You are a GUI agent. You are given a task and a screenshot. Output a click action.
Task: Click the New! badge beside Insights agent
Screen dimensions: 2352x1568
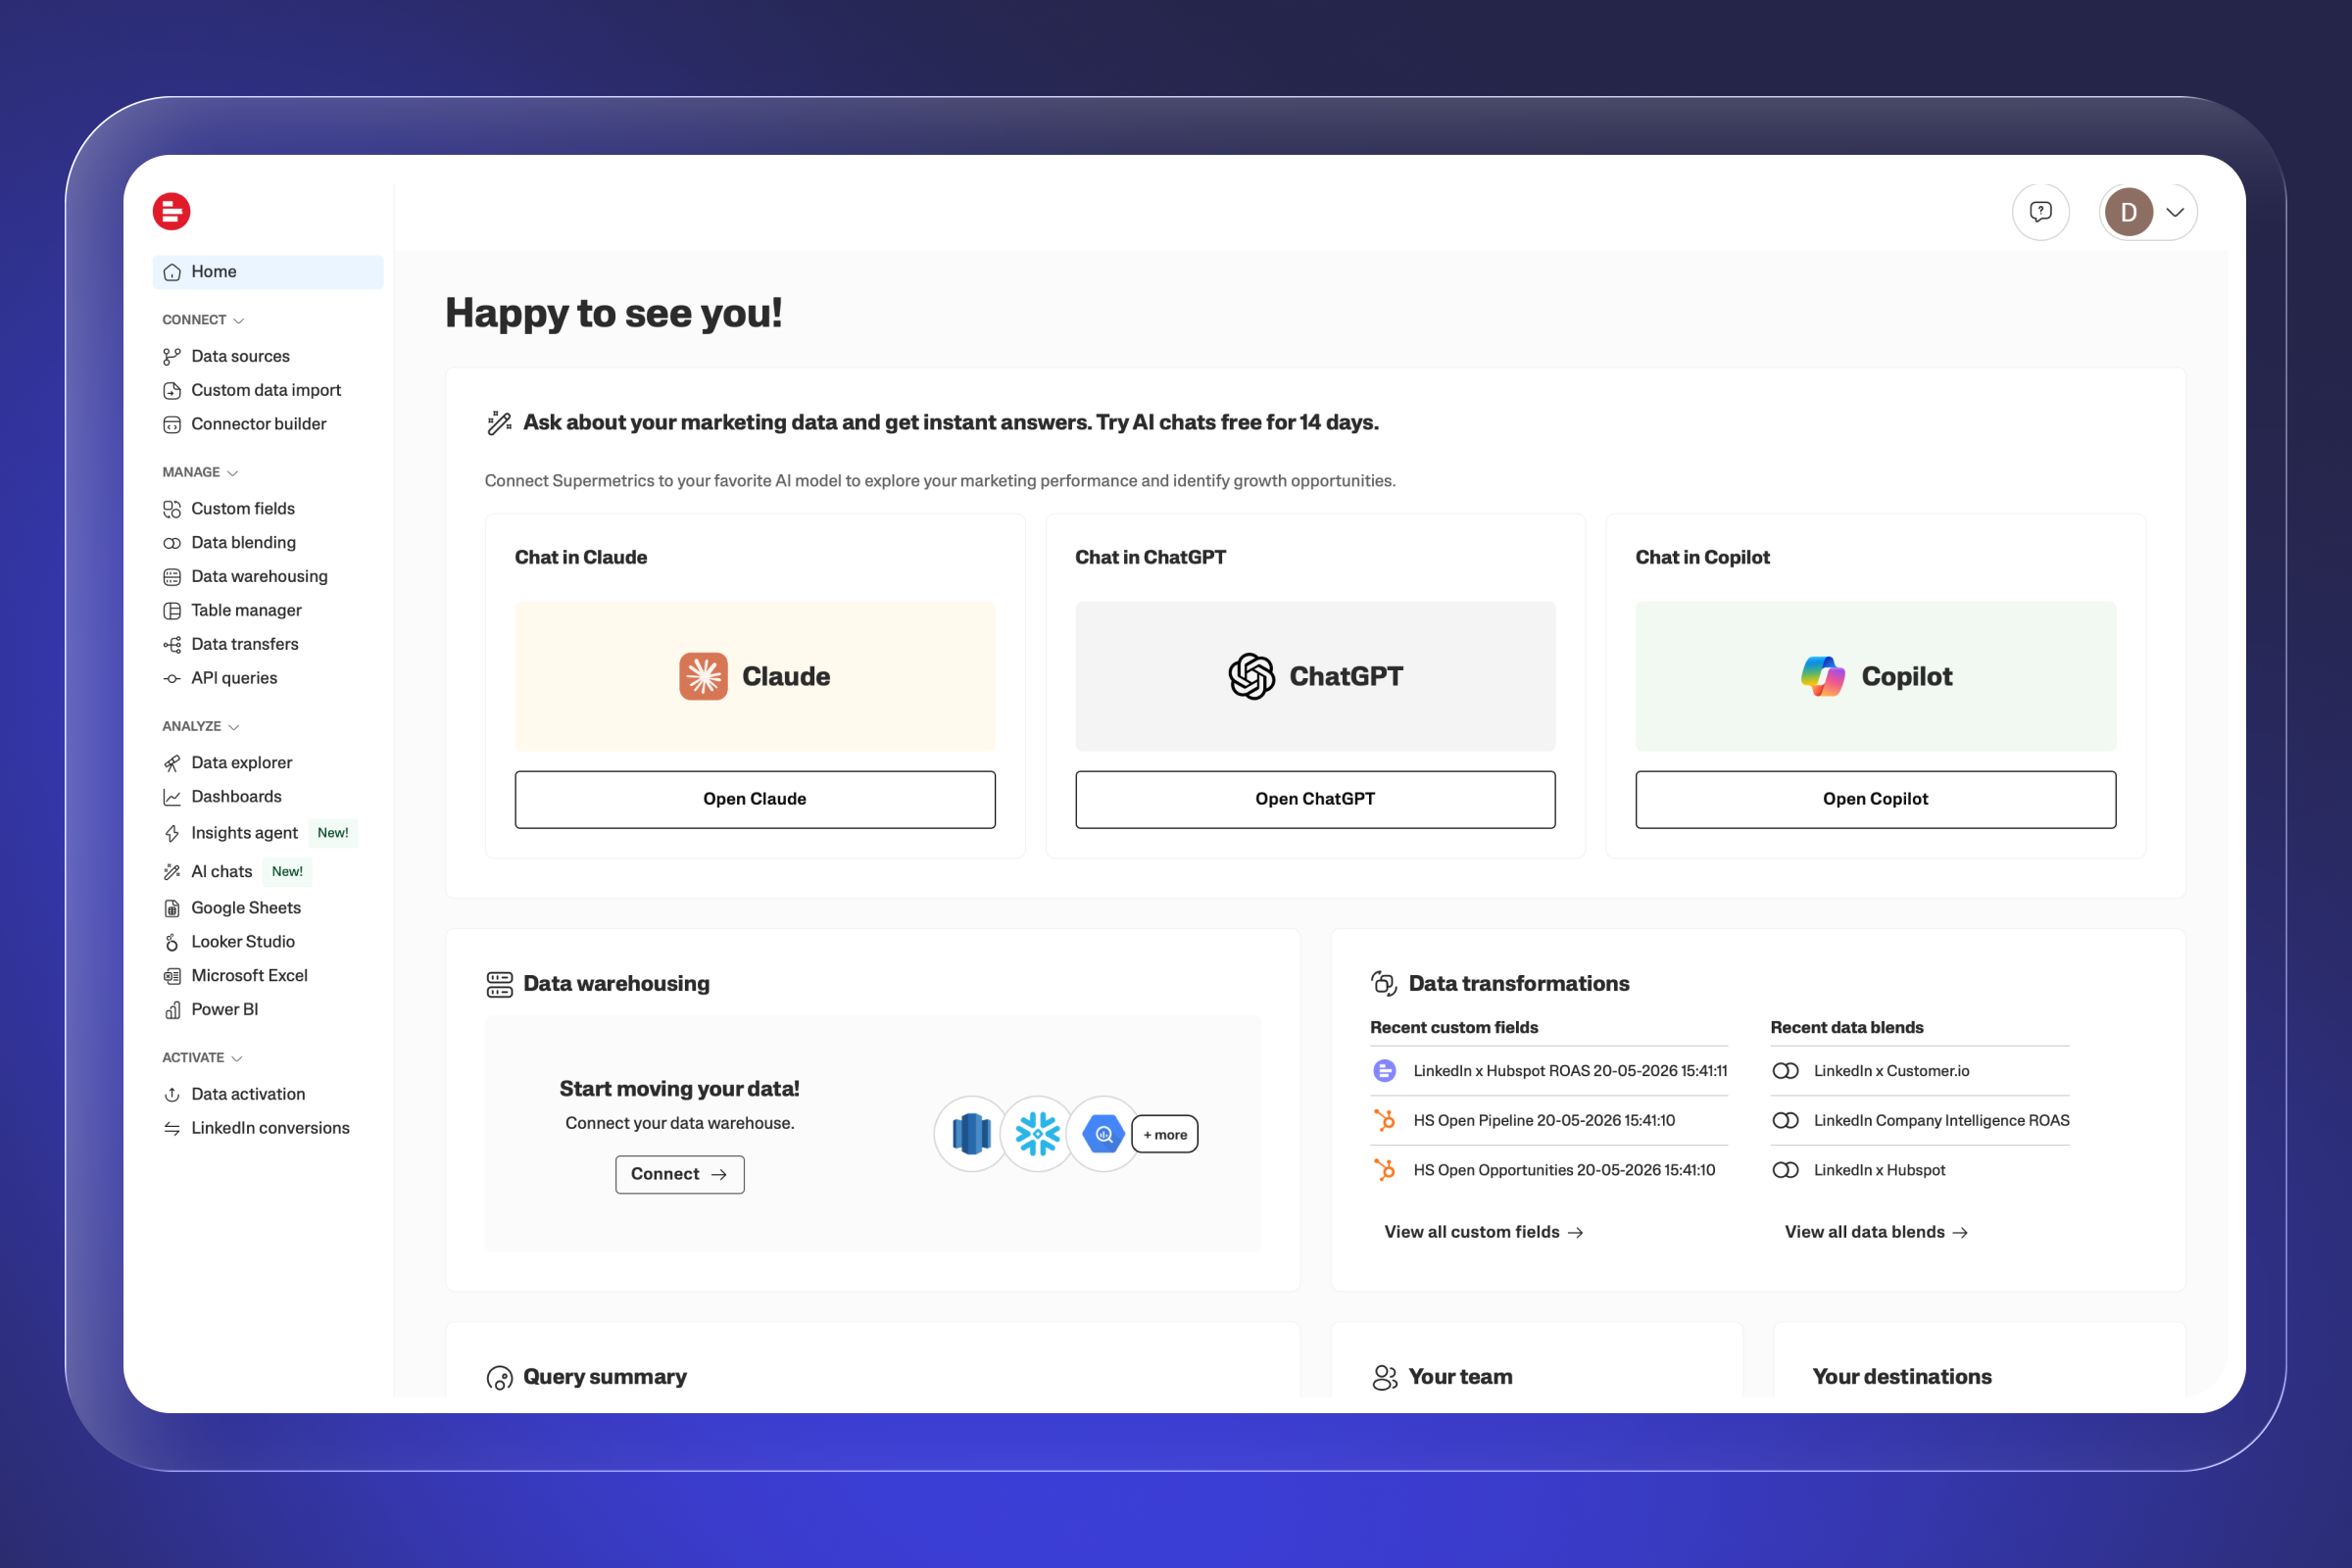(333, 833)
